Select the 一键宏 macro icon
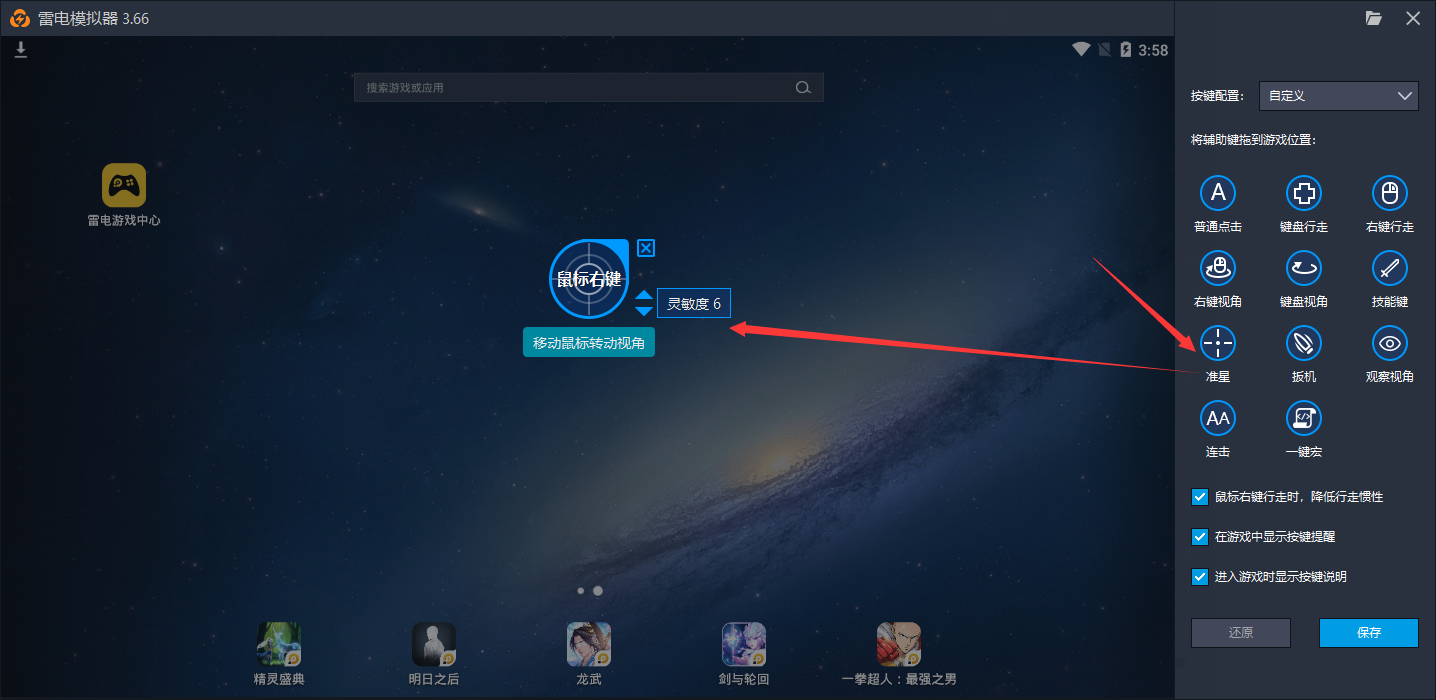This screenshot has width=1436, height=700. pos(1304,418)
